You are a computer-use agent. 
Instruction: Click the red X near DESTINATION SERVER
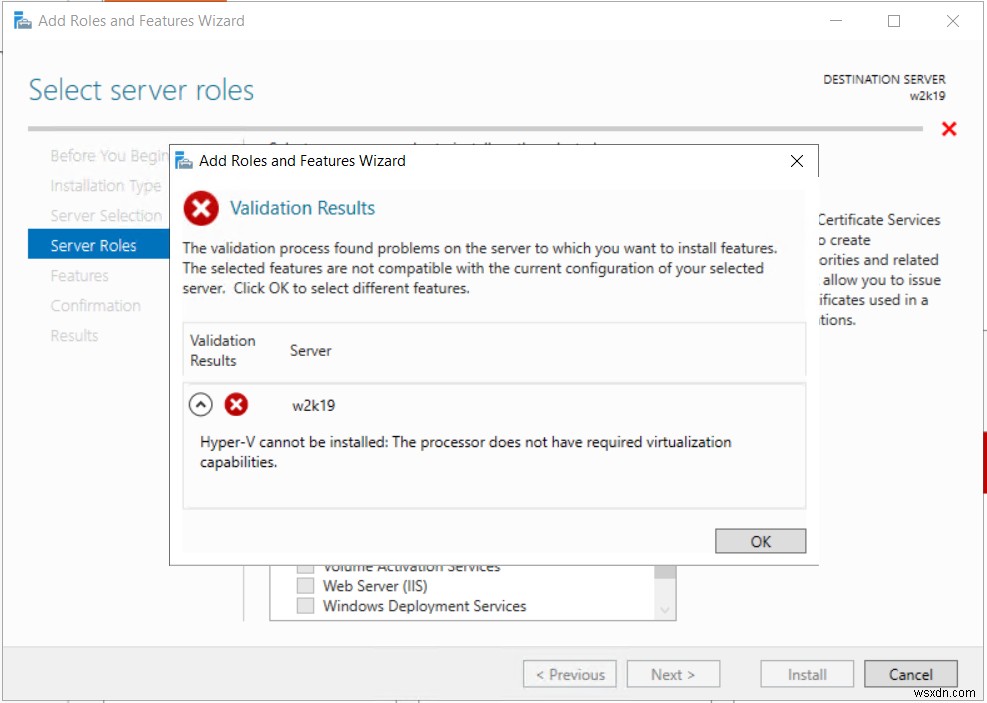(x=948, y=128)
